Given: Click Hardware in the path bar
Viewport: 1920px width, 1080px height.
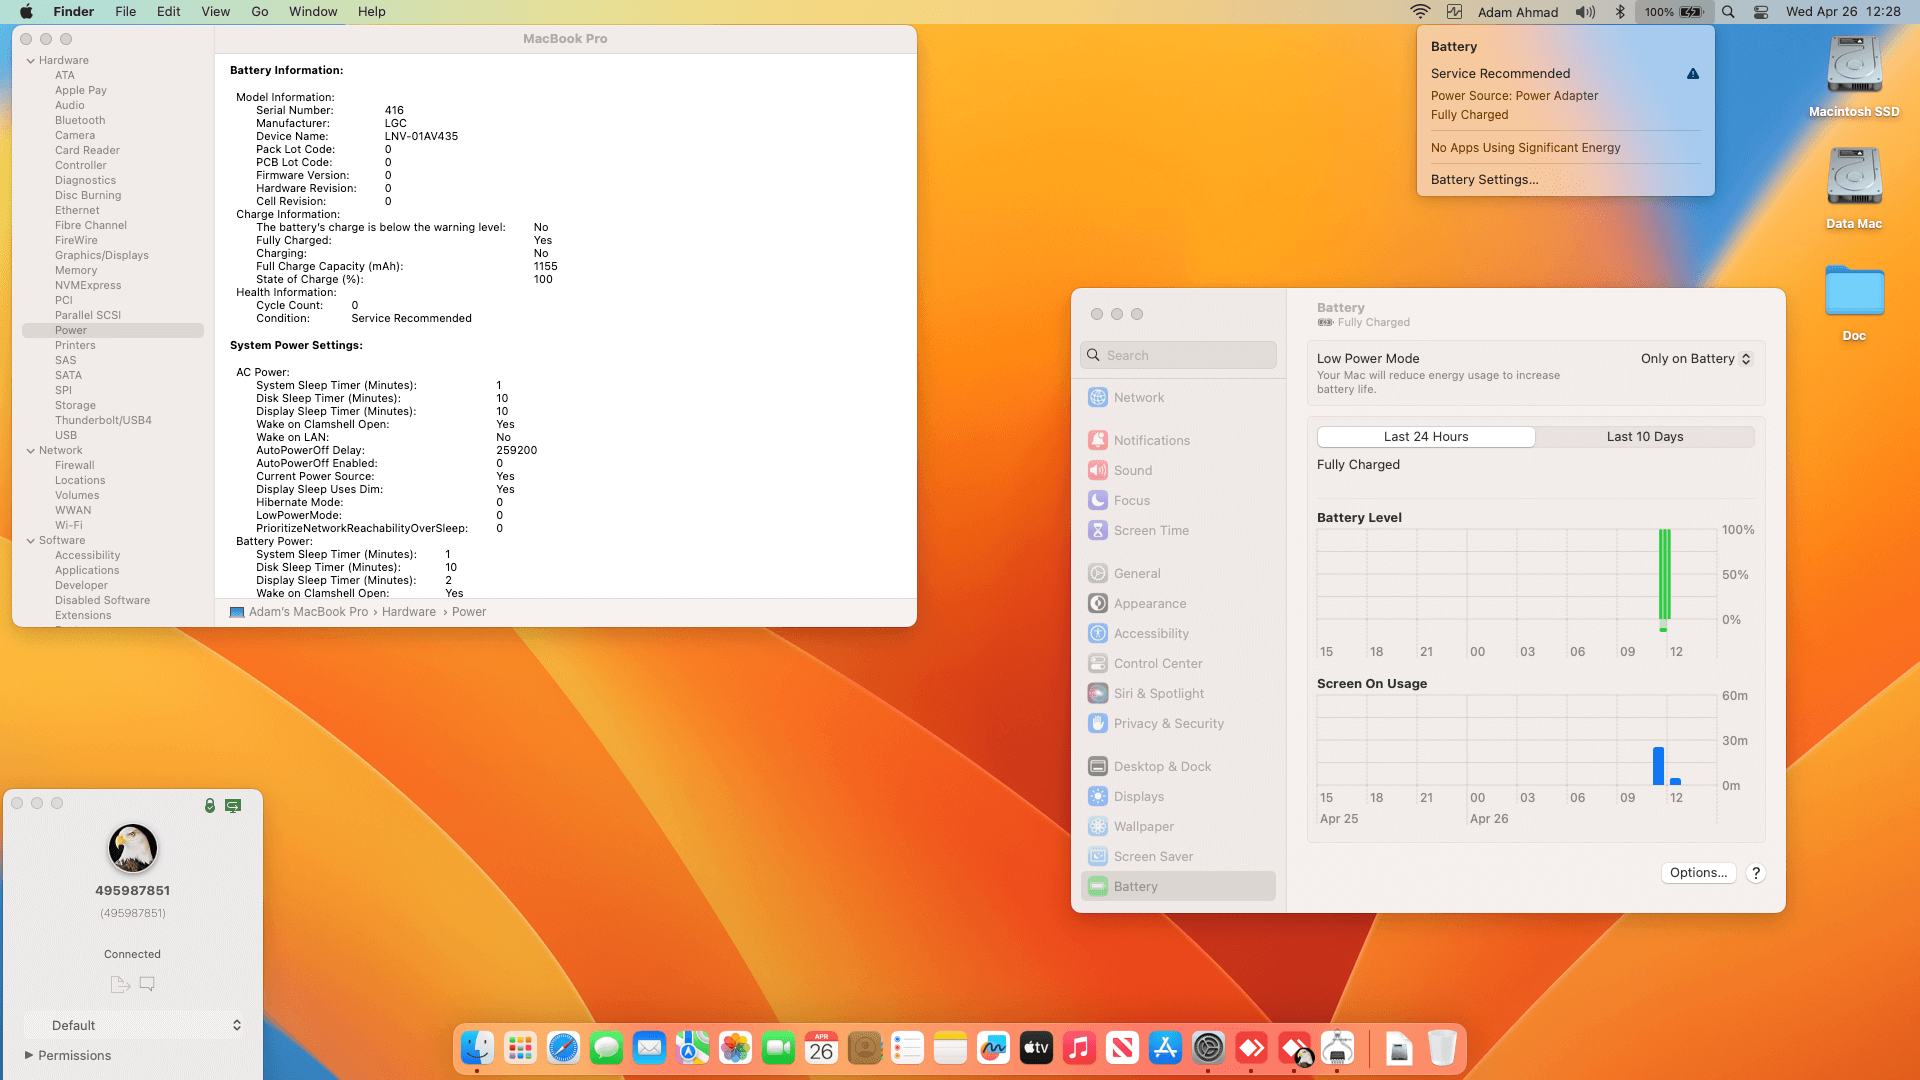Looking at the screenshot, I should pyautogui.click(x=409, y=612).
